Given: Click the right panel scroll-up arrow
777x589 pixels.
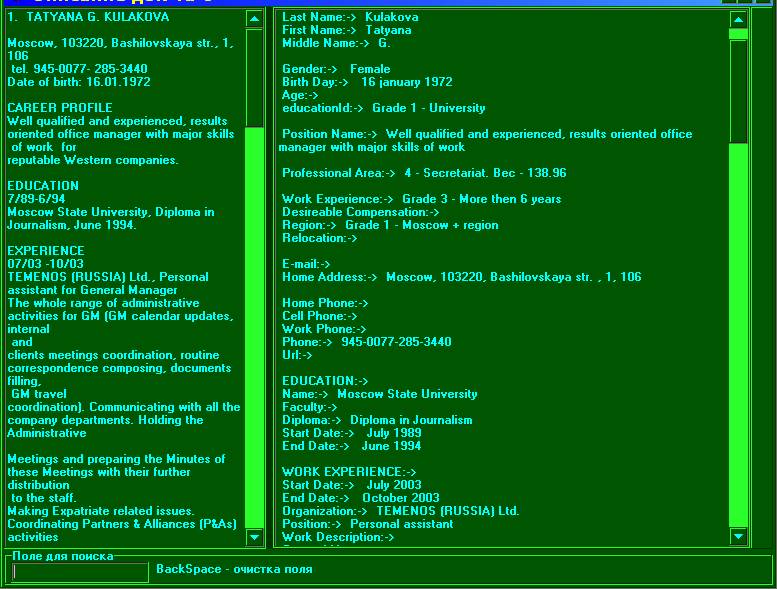Looking at the screenshot, I should point(738,19).
